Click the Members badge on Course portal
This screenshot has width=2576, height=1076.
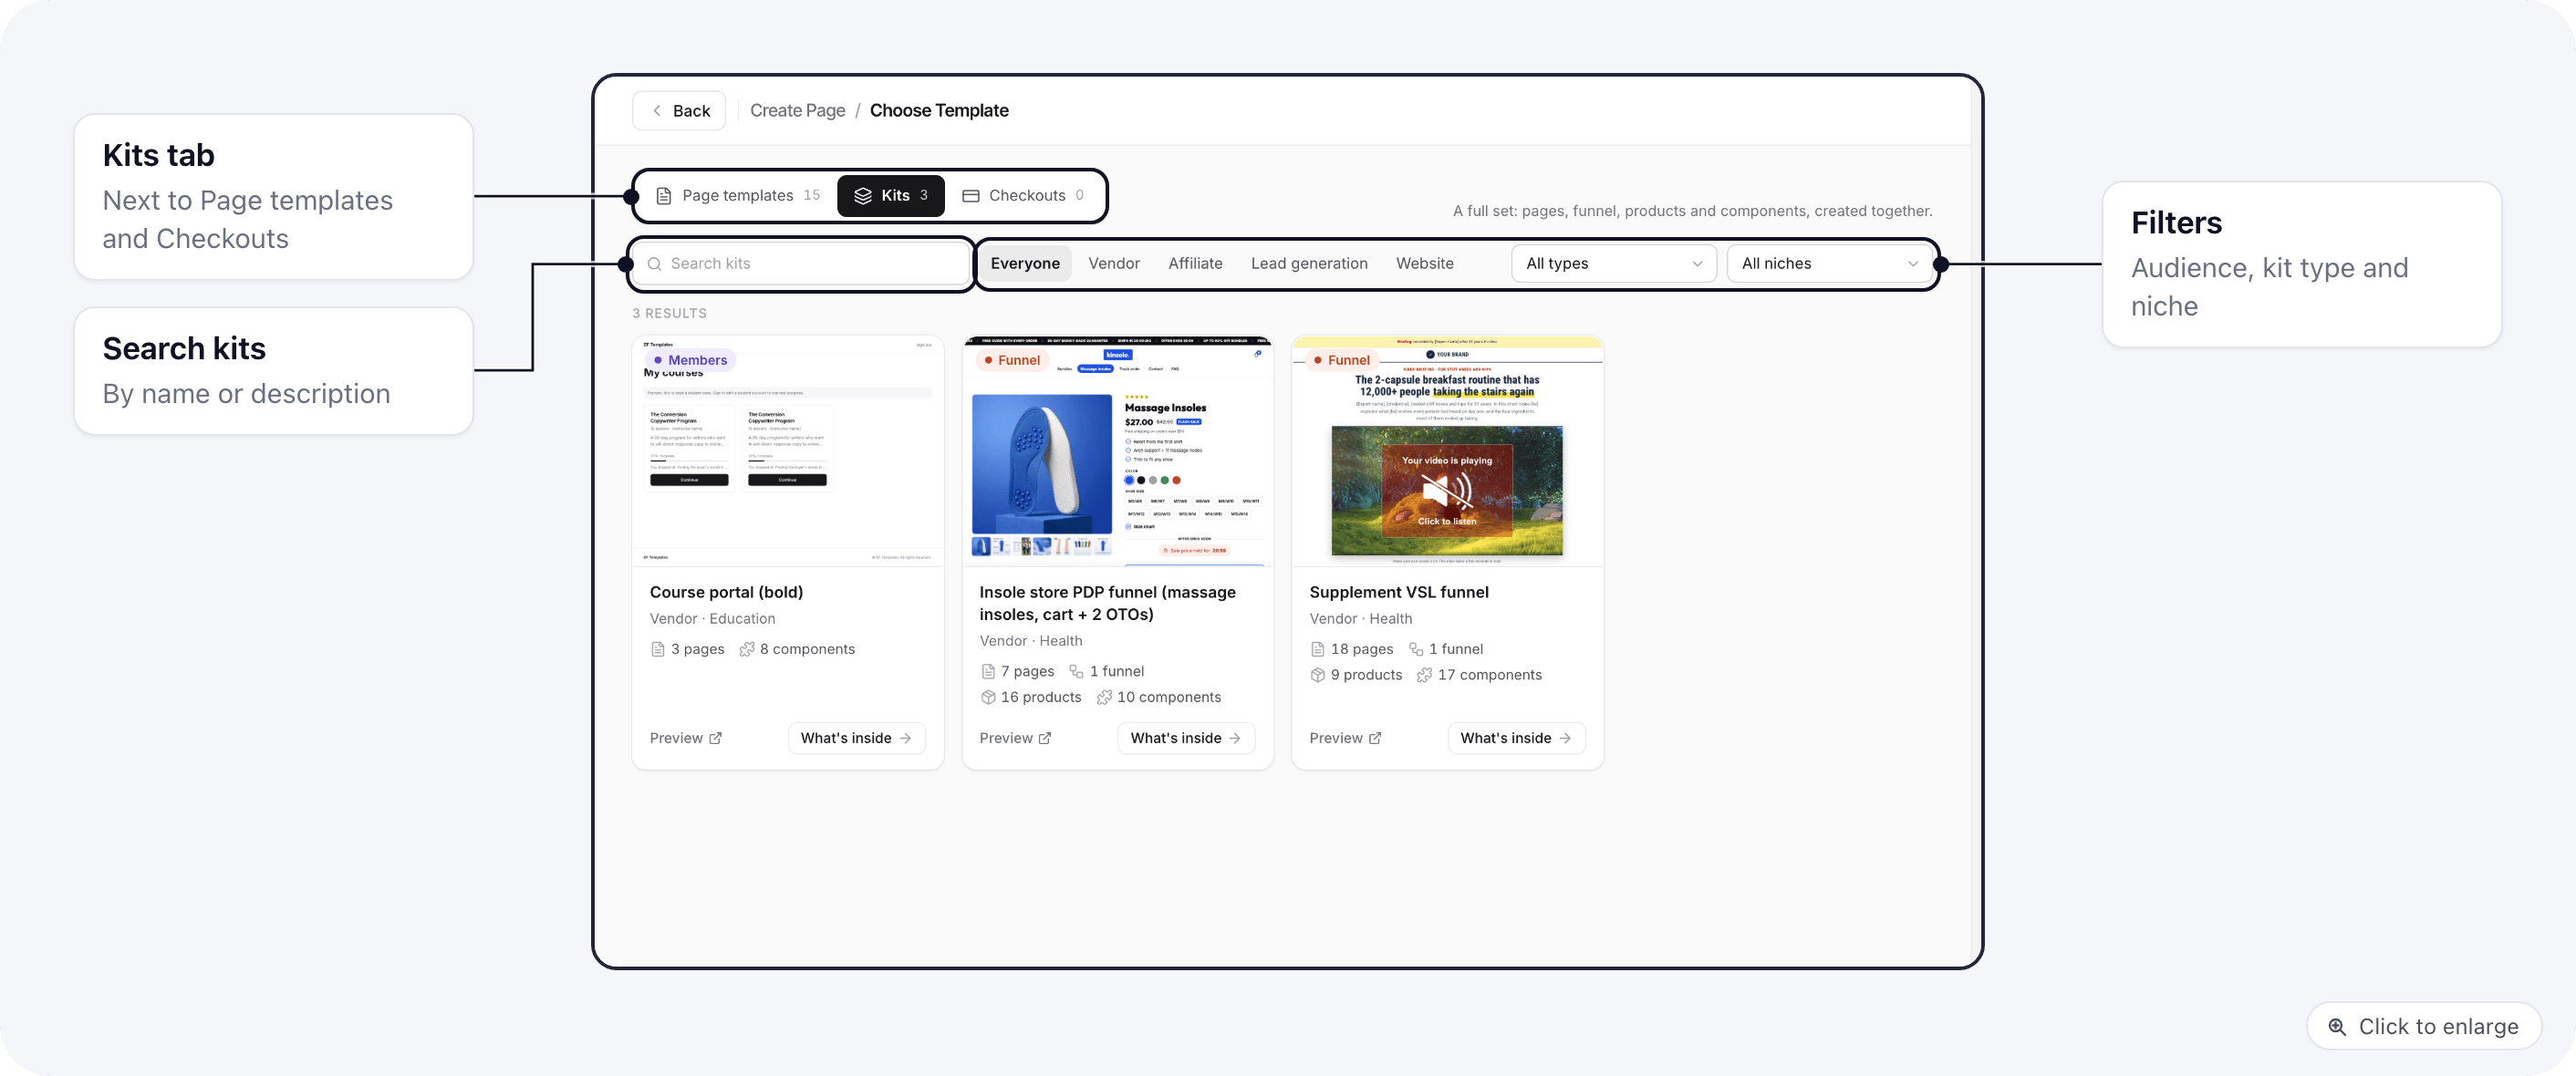point(690,360)
